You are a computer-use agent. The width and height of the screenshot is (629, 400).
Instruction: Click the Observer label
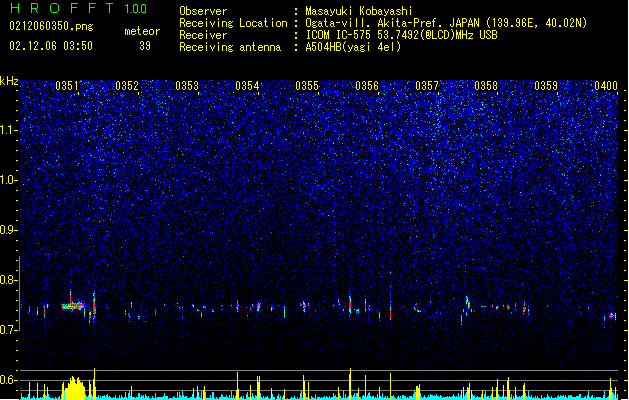click(x=203, y=11)
